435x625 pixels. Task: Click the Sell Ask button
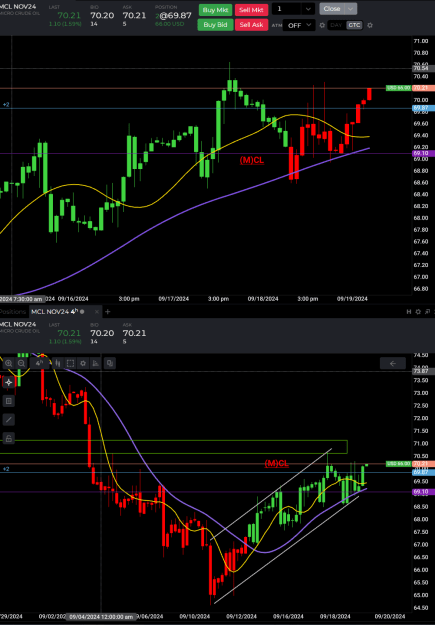click(x=251, y=25)
